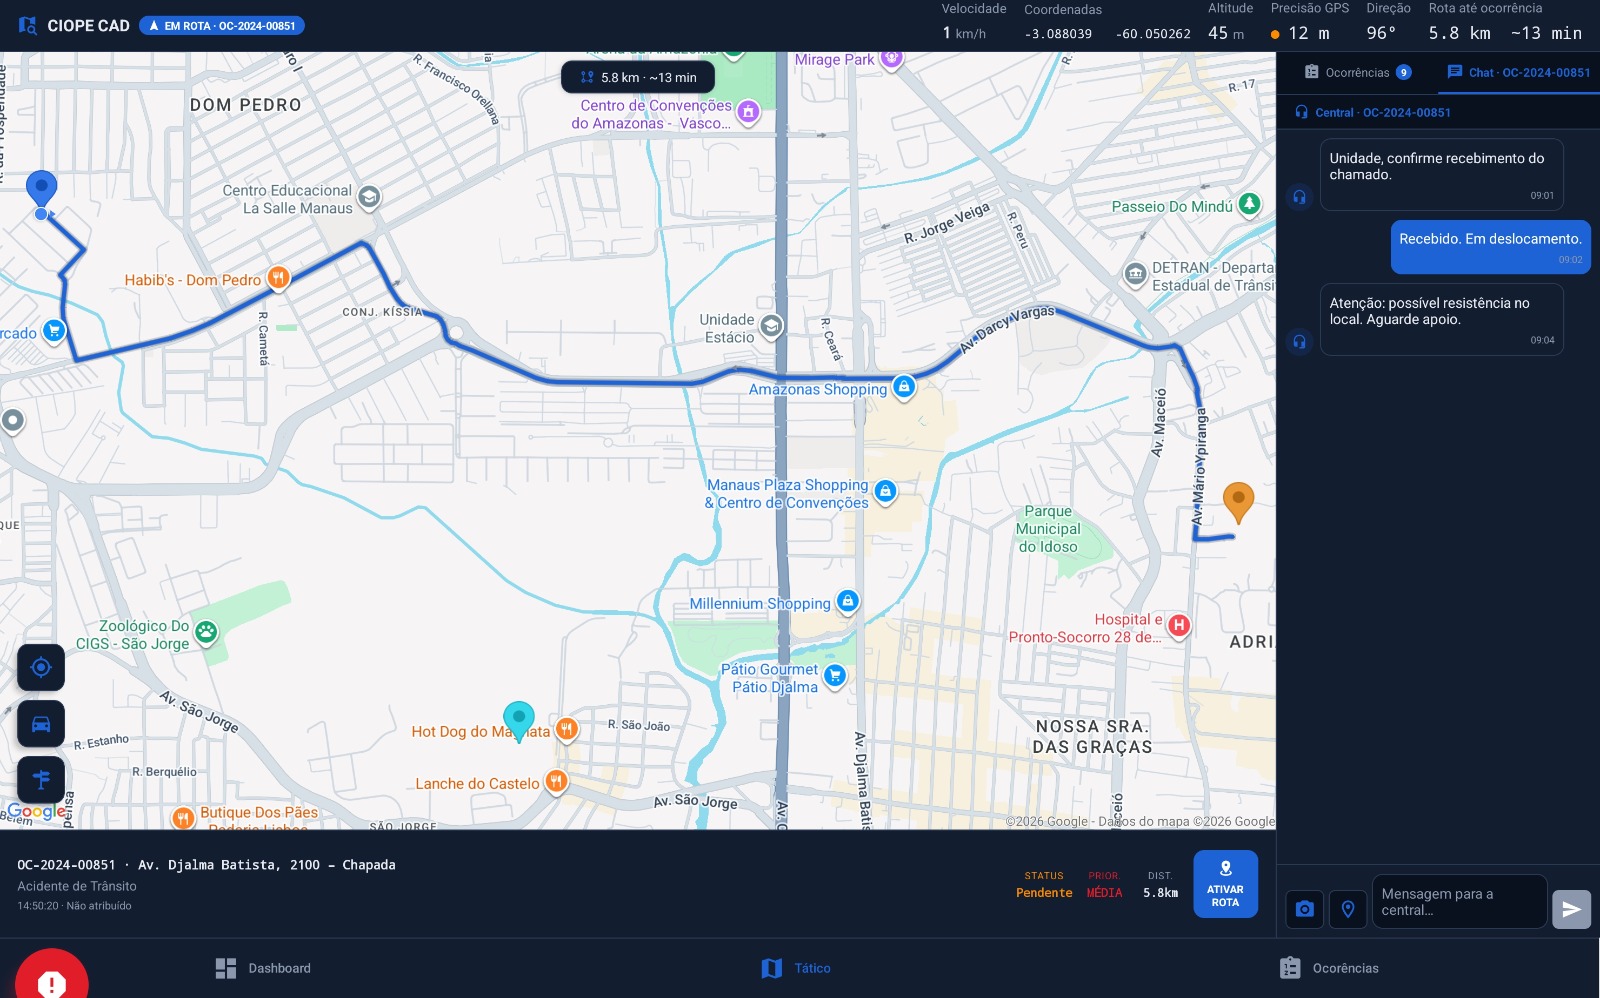Click the share location pin button
The image size is (1600, 998).
tap(1348, 909)
